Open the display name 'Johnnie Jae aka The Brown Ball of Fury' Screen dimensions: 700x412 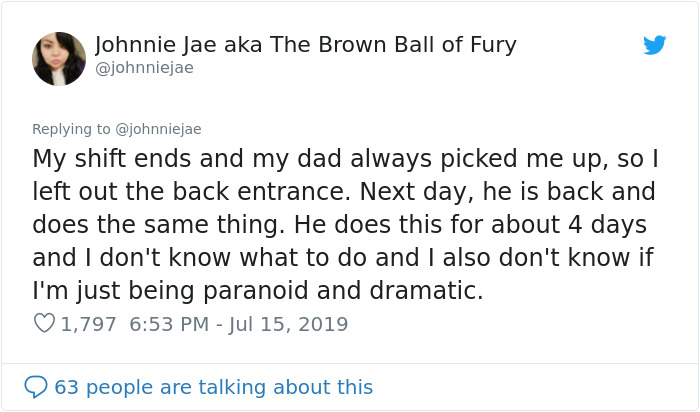[x=306, y=45]
